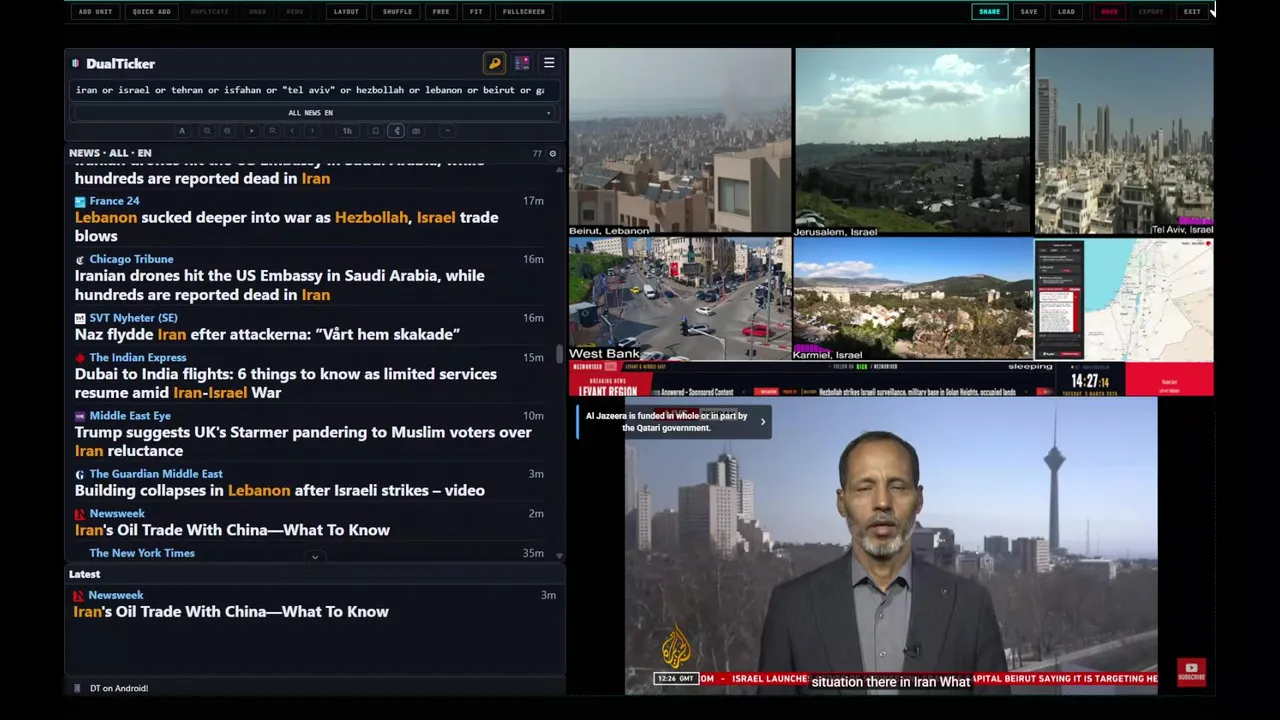Click the Beirut, Lebanon live camera
Image resolution: width=1280 pixels, height=720 pixels.
coord(680,141)
